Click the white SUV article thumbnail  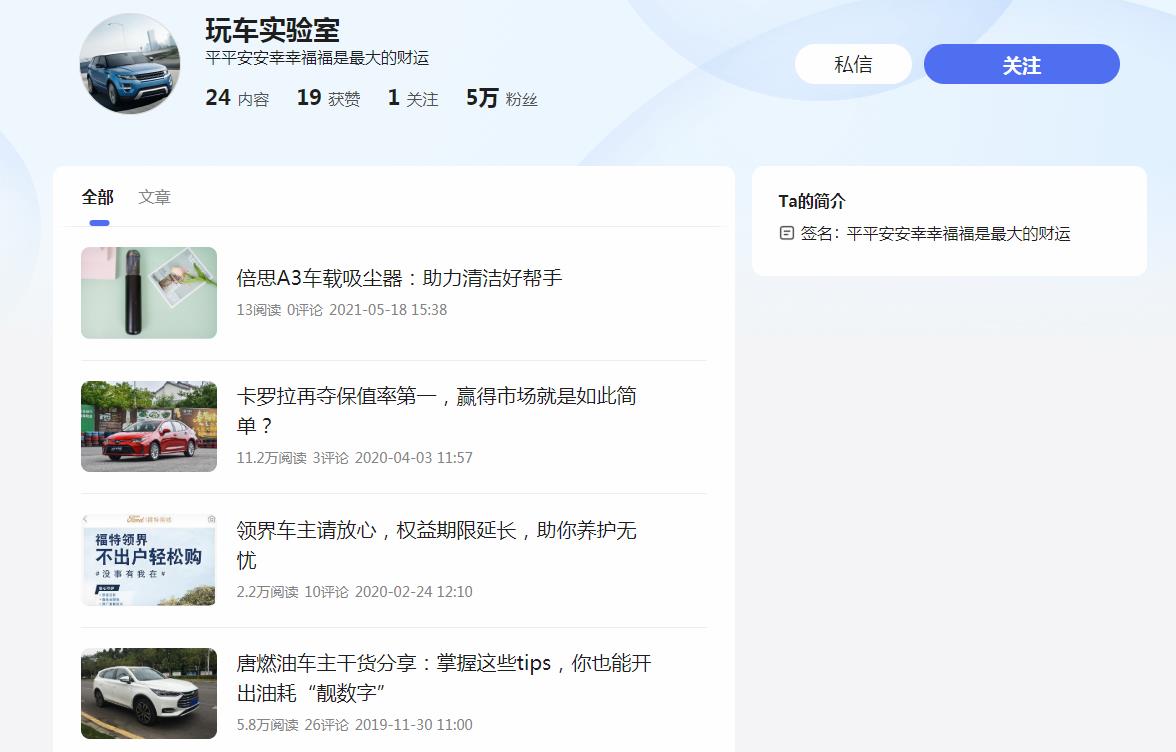tap(149, 694)
